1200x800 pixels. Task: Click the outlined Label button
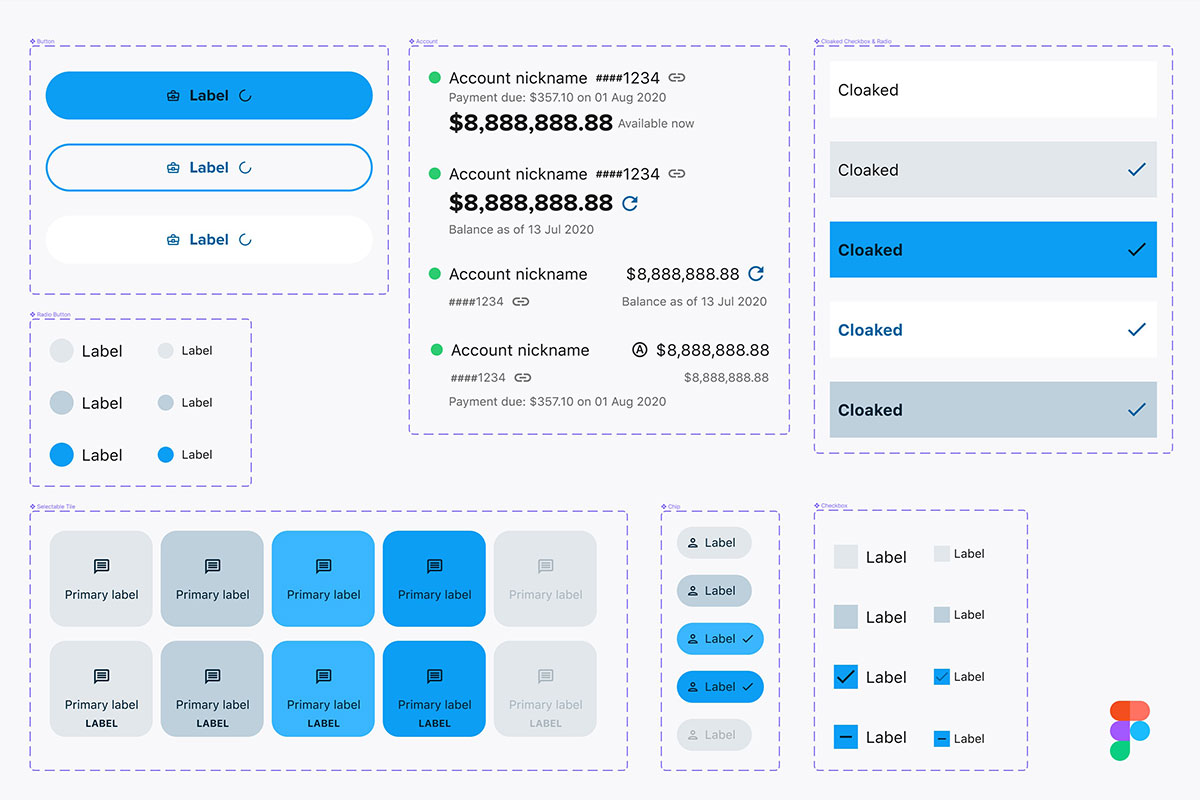[209, 168]
